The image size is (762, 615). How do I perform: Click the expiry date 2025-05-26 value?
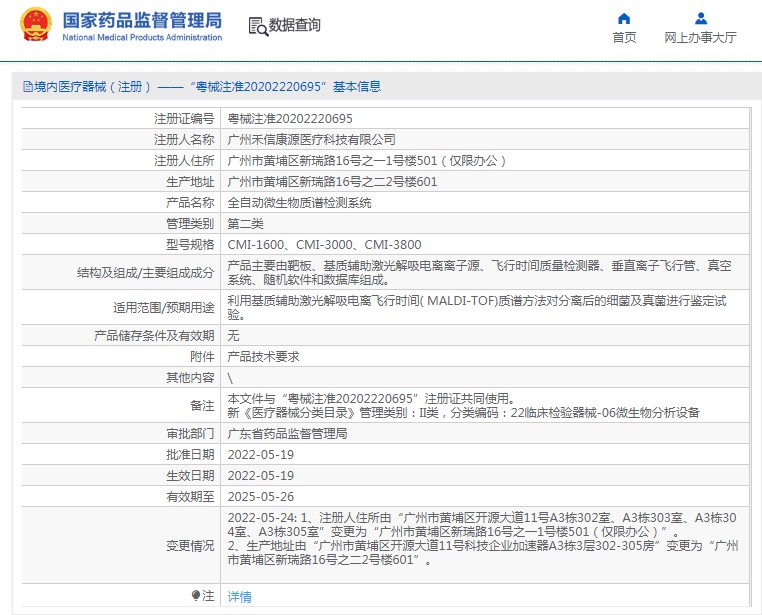pos(260,497)
